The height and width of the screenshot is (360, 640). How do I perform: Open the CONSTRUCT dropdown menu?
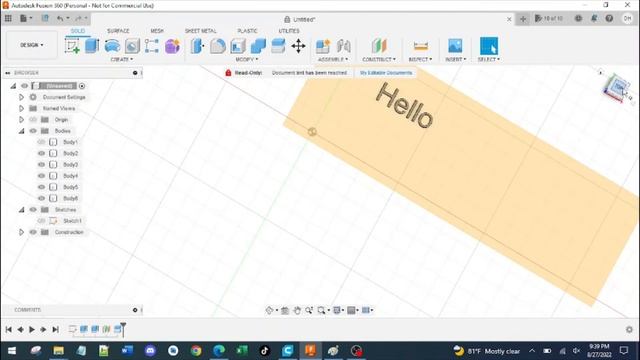pyautogui.click(x=379, y=59)
